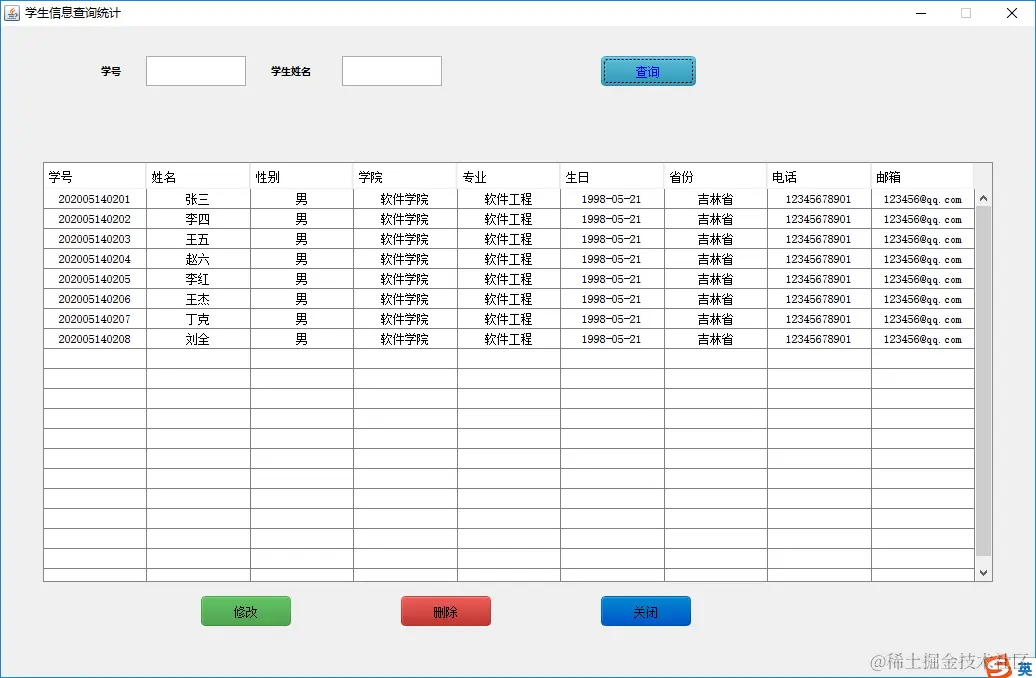Click the table scrollbar up arrow
The image size is (1036, 678).
[983, 198]
